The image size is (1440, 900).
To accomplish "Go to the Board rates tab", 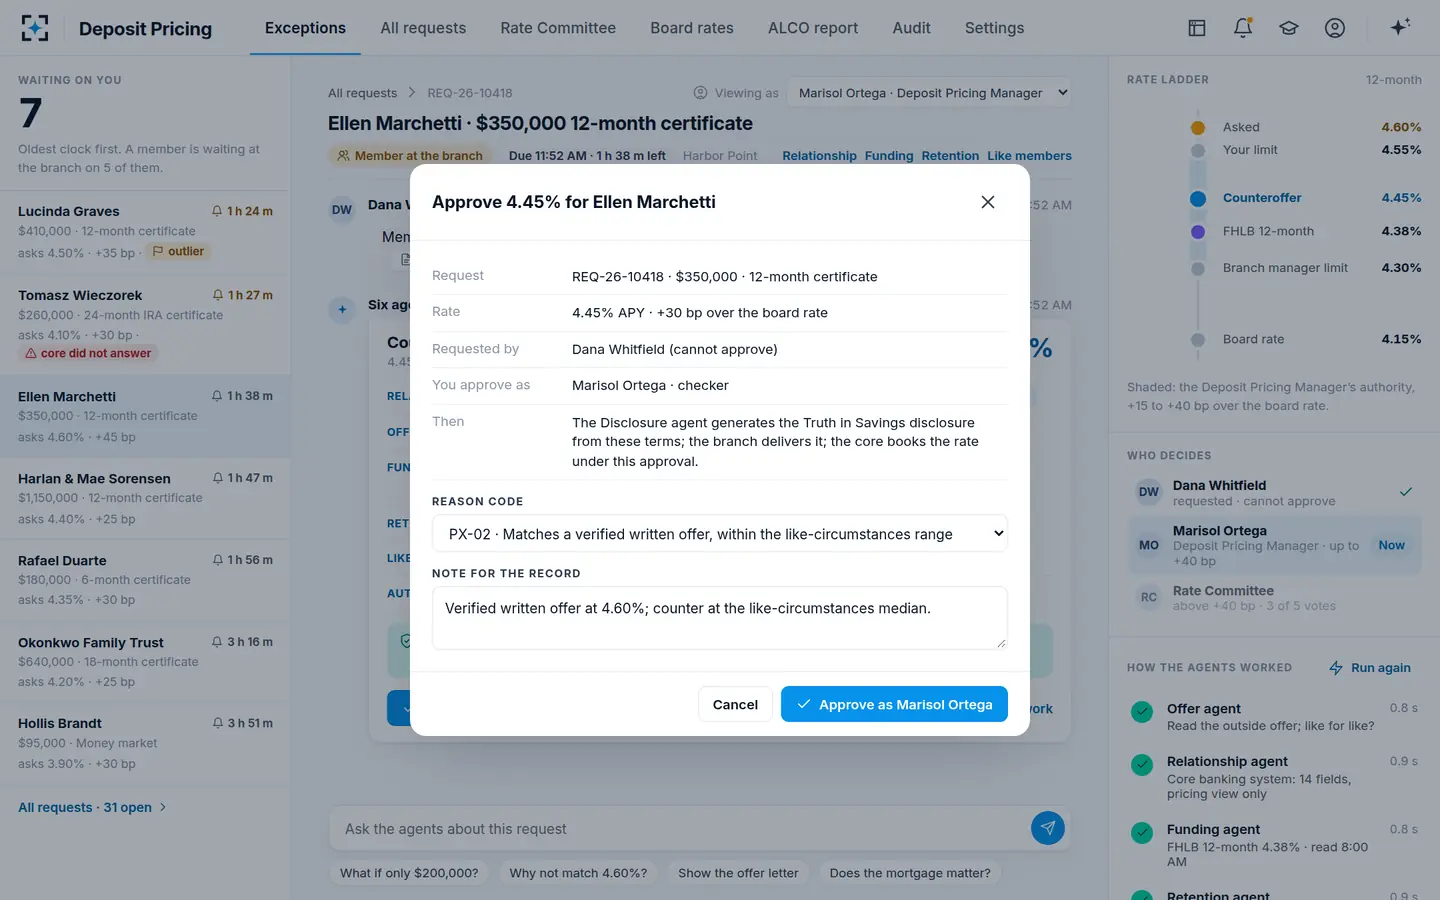I will [692, 28].
